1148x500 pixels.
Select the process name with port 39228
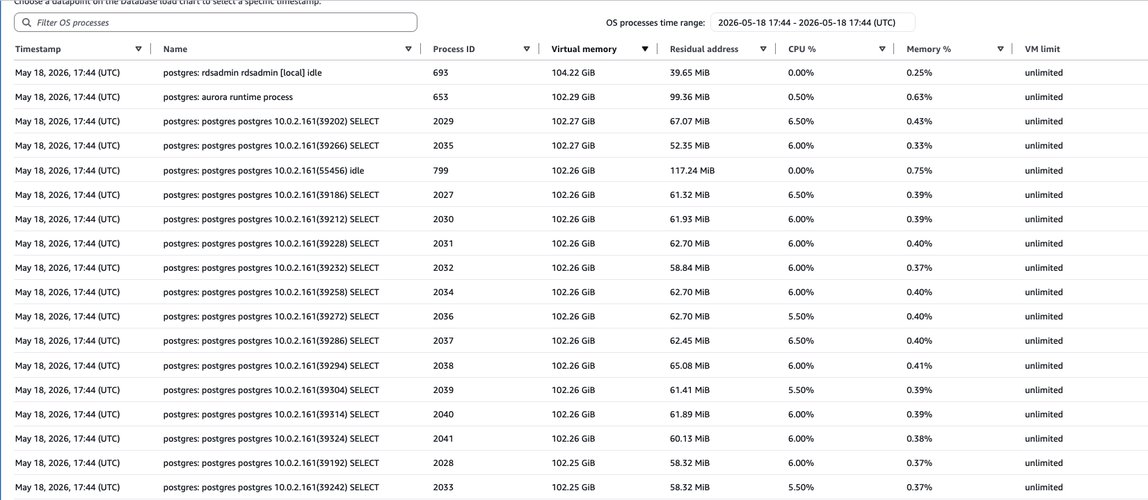point(271,243)
